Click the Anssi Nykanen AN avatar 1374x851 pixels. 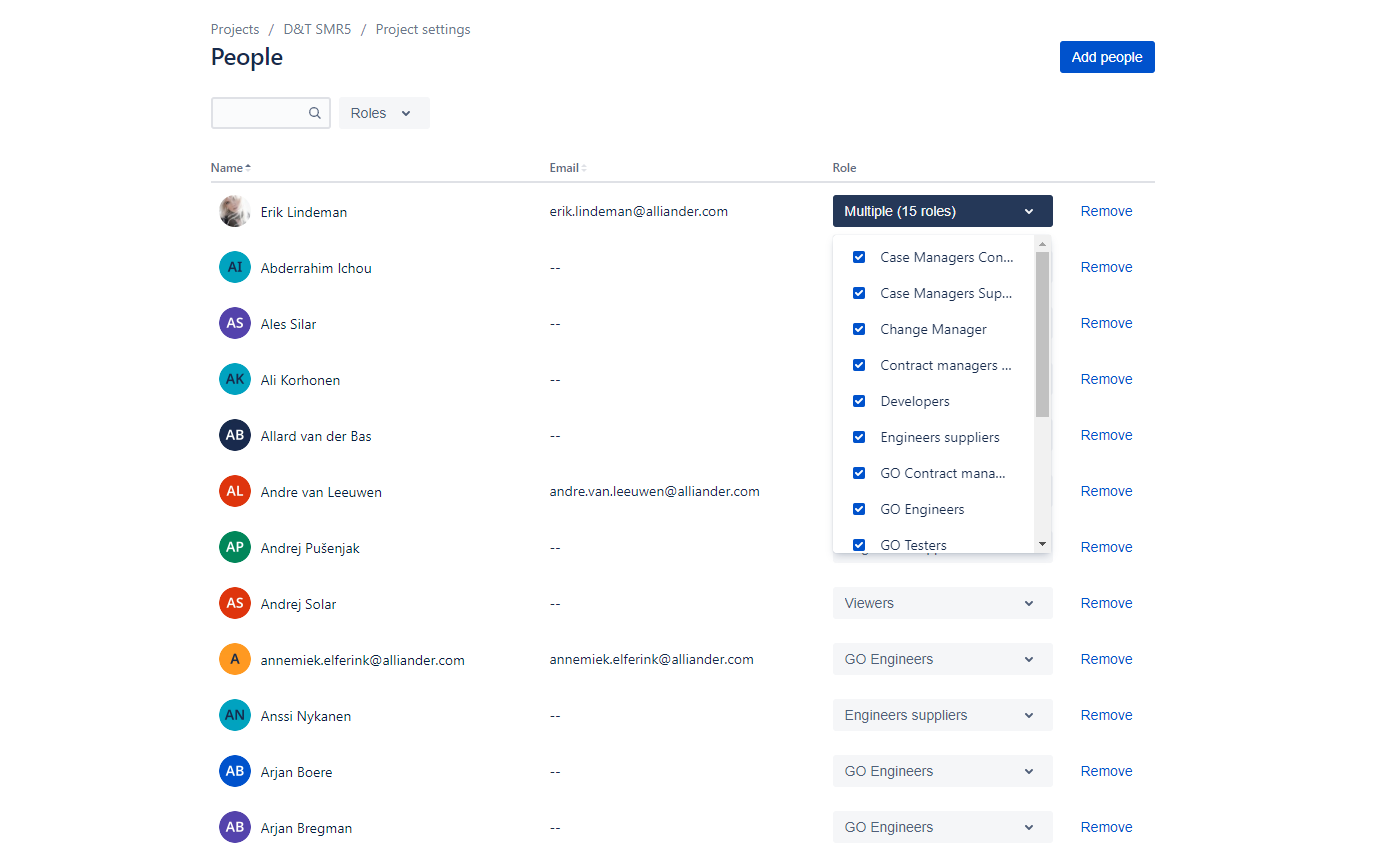click(x=235, y=715)
